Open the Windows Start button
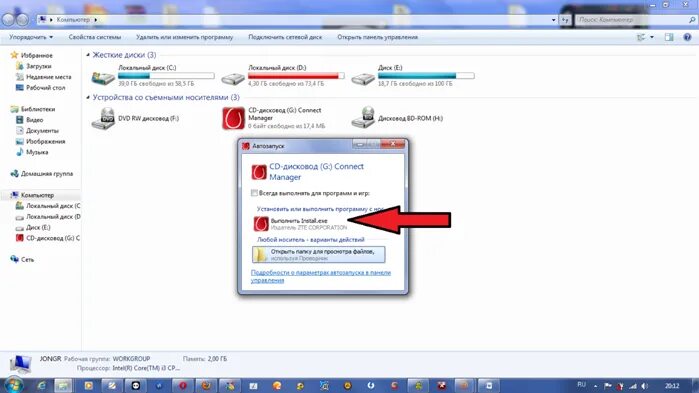 coord(13,385)
